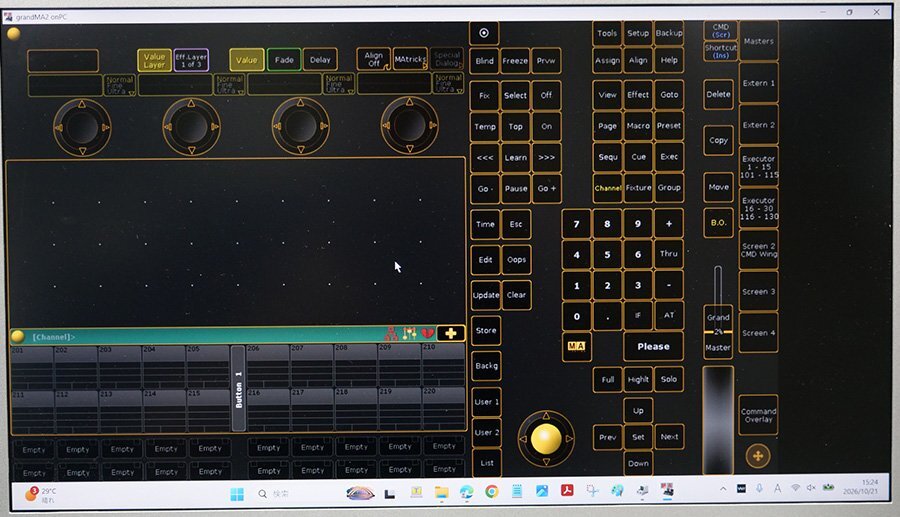Open the MAtricks options
Screen dimensions: 900x517
point(410,59)
